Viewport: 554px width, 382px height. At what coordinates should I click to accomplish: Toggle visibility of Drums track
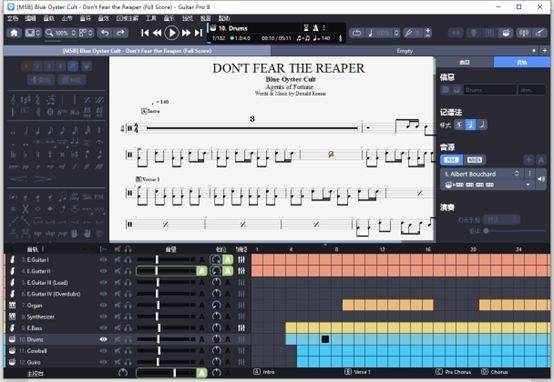[103, 339]
